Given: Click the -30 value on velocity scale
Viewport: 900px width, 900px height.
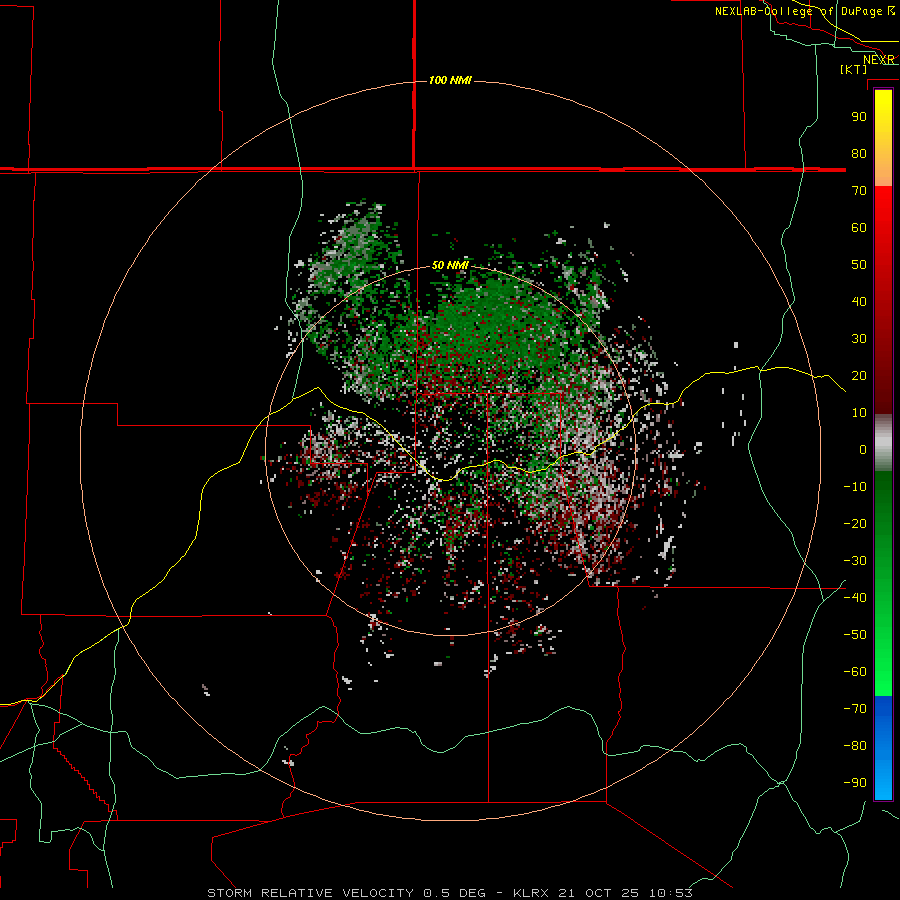Looking at the screenshot, I should pos(855,561).
